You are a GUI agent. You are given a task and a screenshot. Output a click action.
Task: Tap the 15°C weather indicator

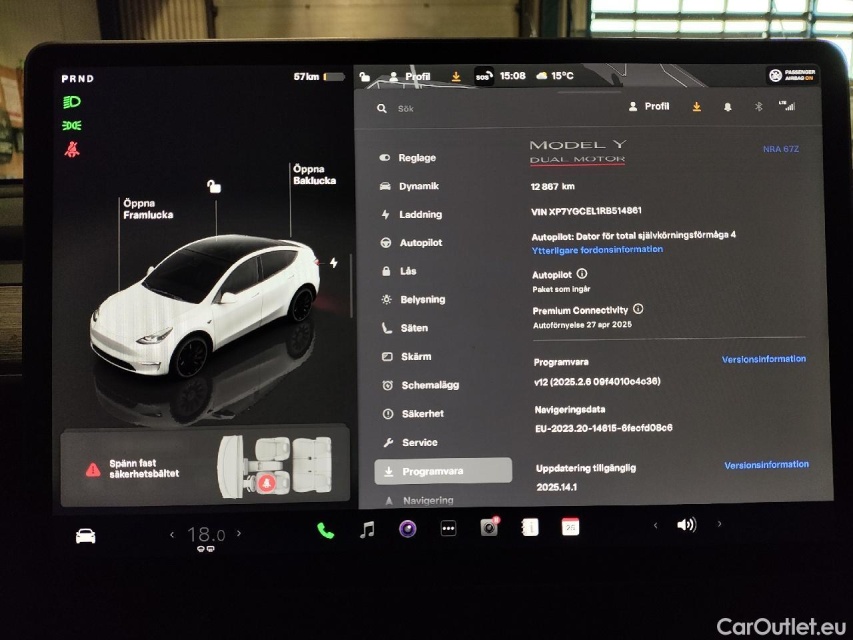[555, 76]
